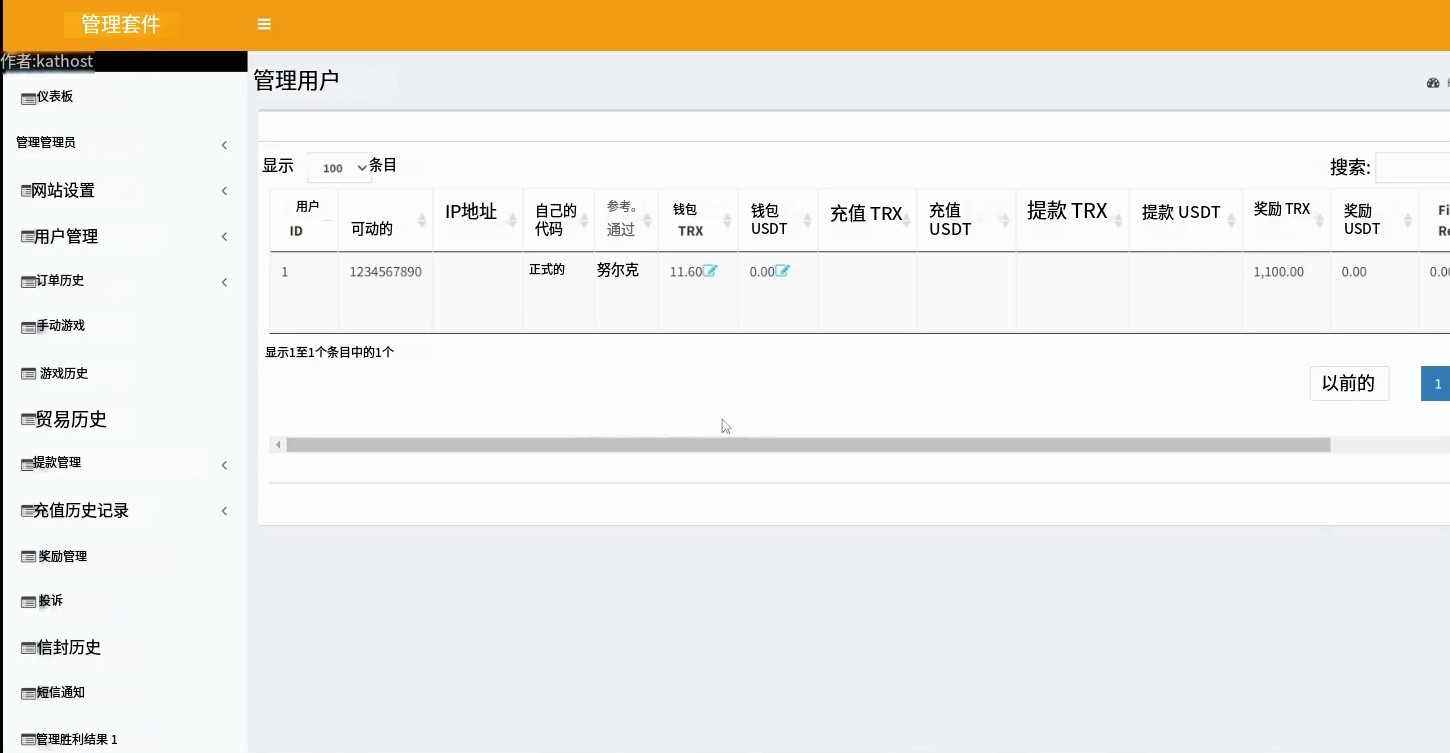Click the dashboard breadcrumb icon top right
1450x753 pixels.
click(1432, 83)
